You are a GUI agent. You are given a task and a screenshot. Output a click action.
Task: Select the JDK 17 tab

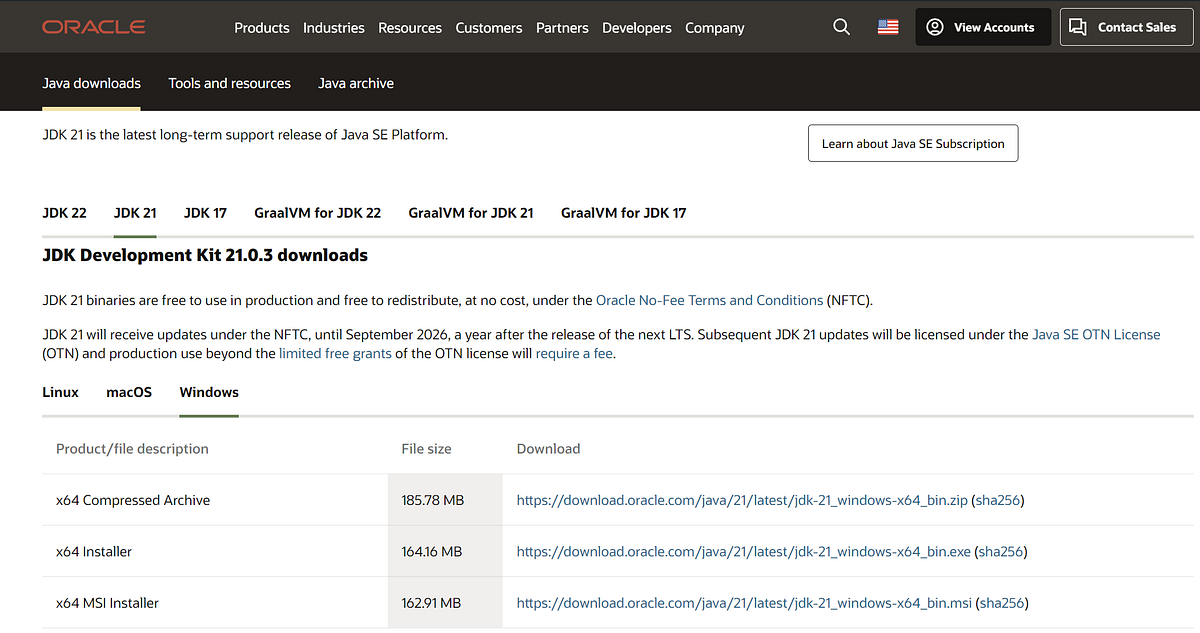tap(205, 213)
